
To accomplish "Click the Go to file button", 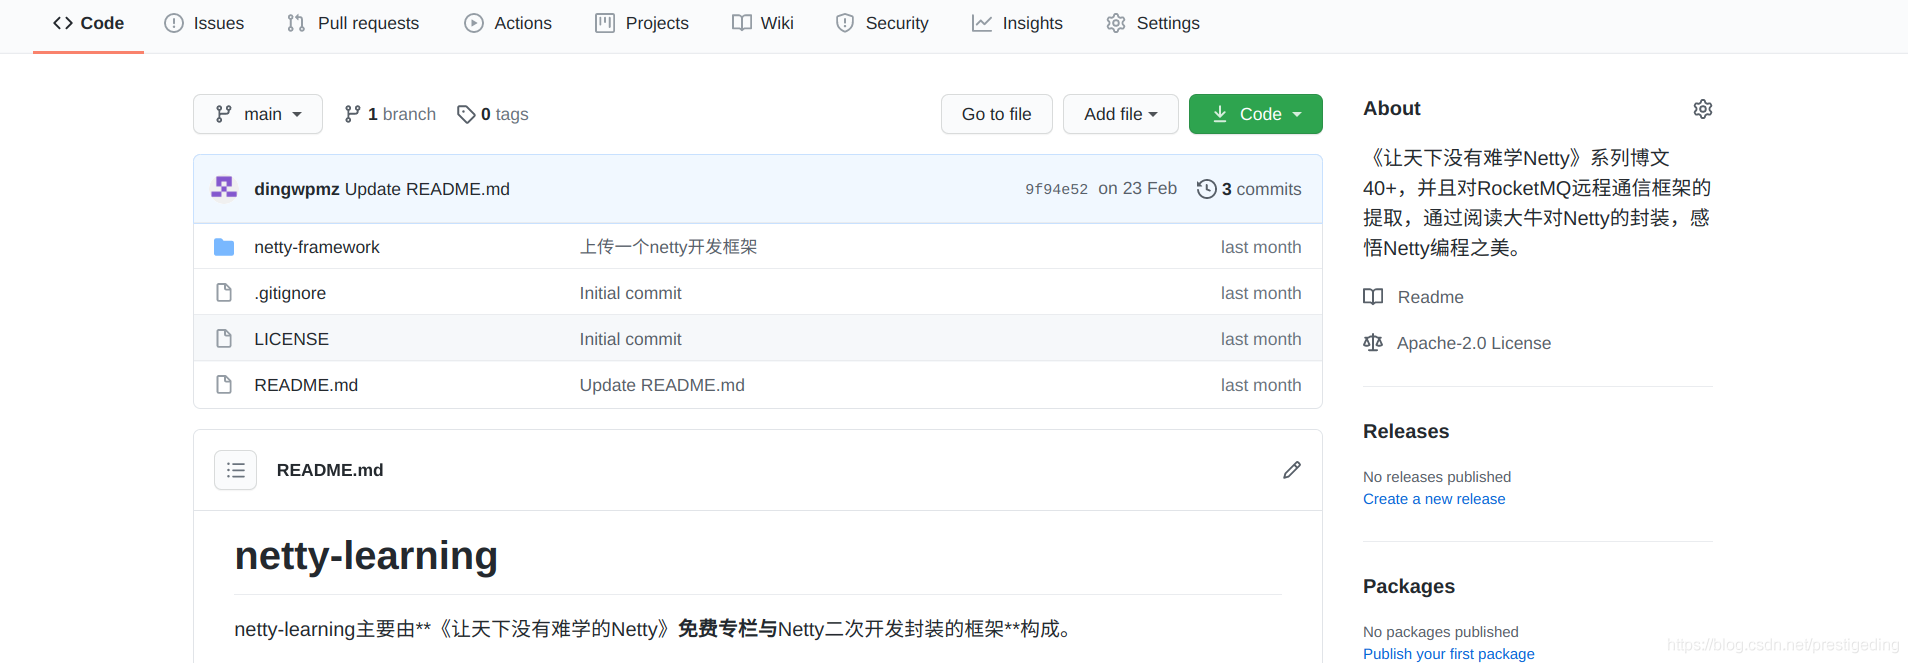I will click(x=996, y=114).
